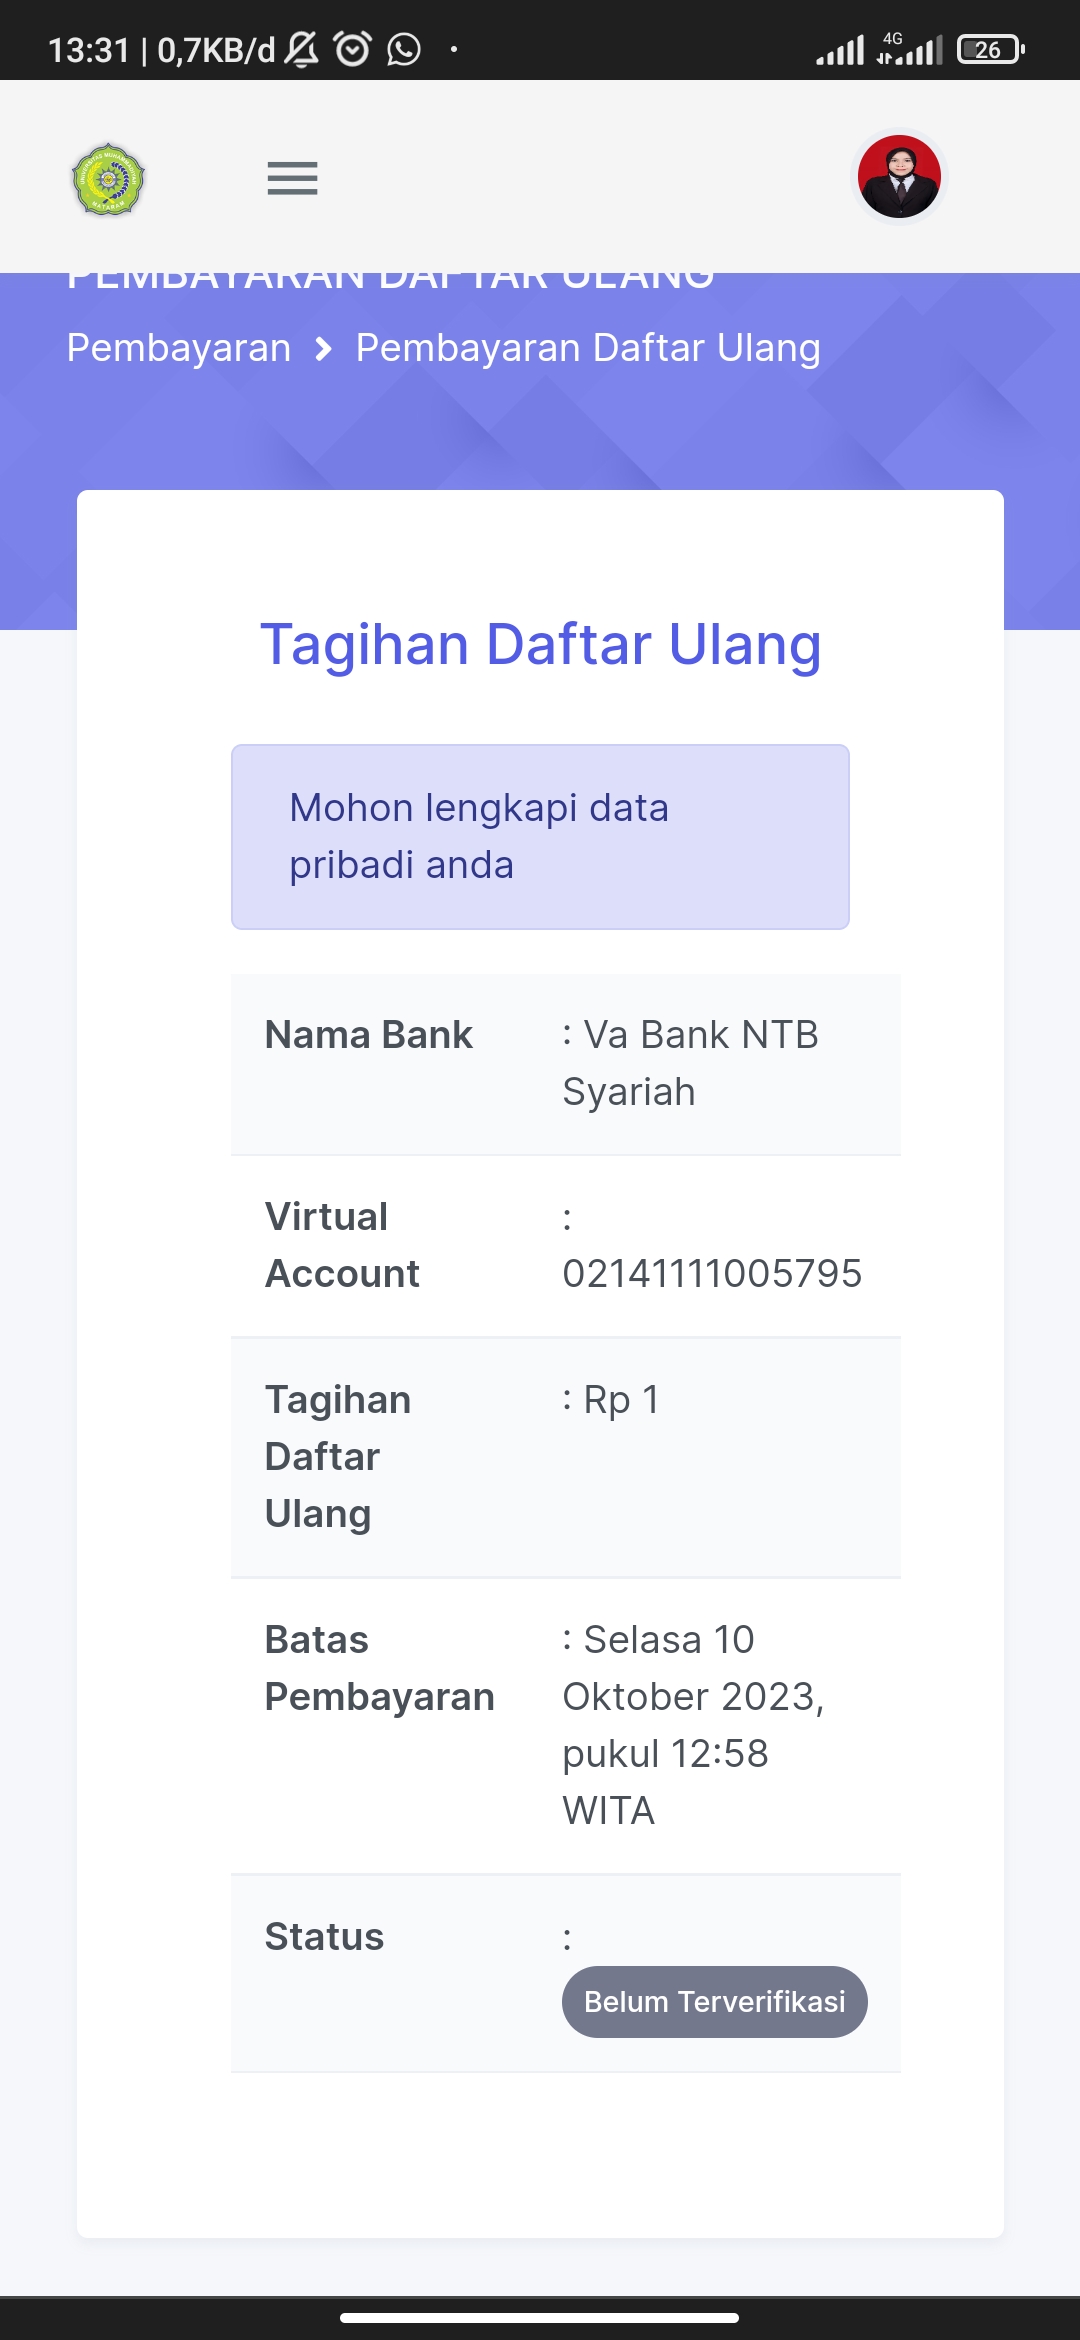
Task: Tap the battery indicator icon
Action: (x=990, y=49)
